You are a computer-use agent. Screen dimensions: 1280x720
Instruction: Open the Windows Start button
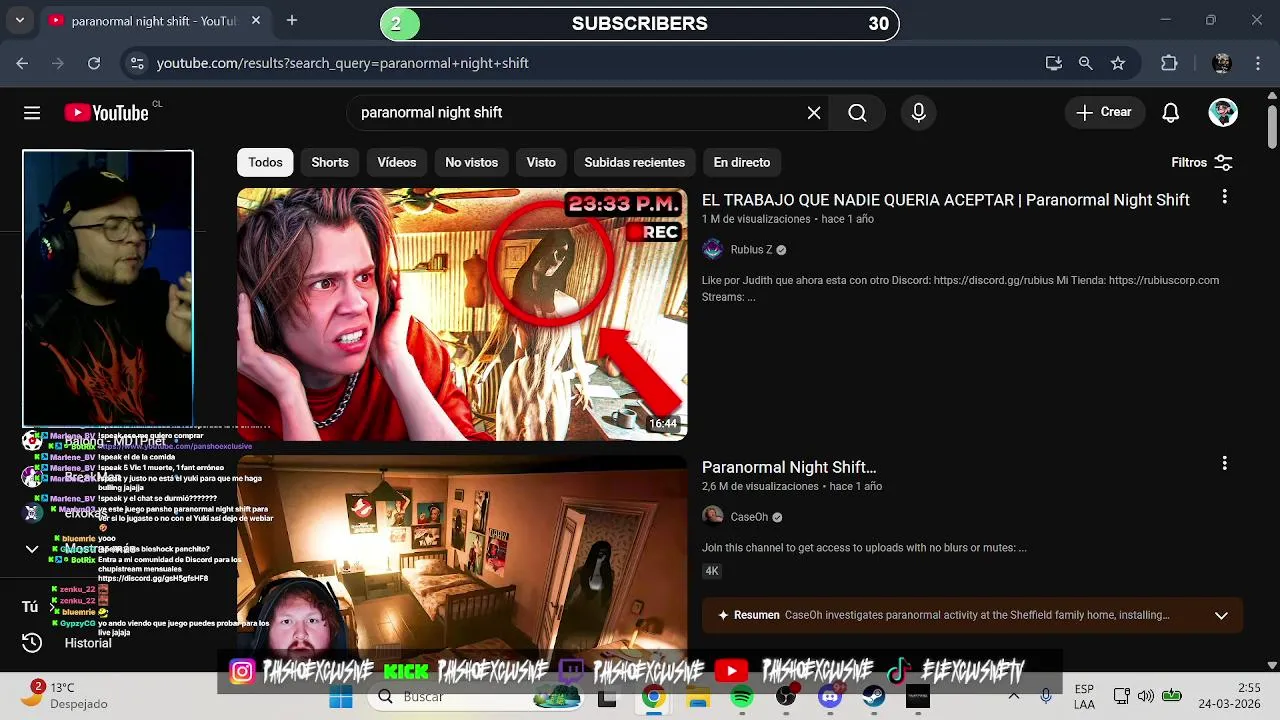click(341, 697)
